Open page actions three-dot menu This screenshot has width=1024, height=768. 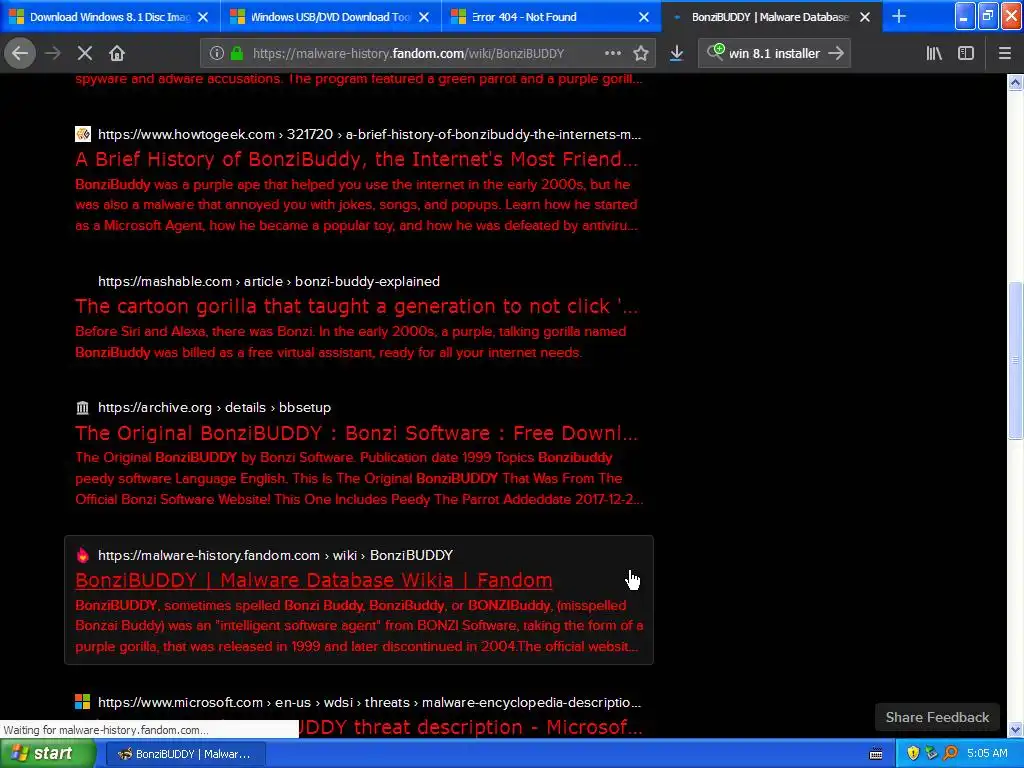click(x=613, y=54)
